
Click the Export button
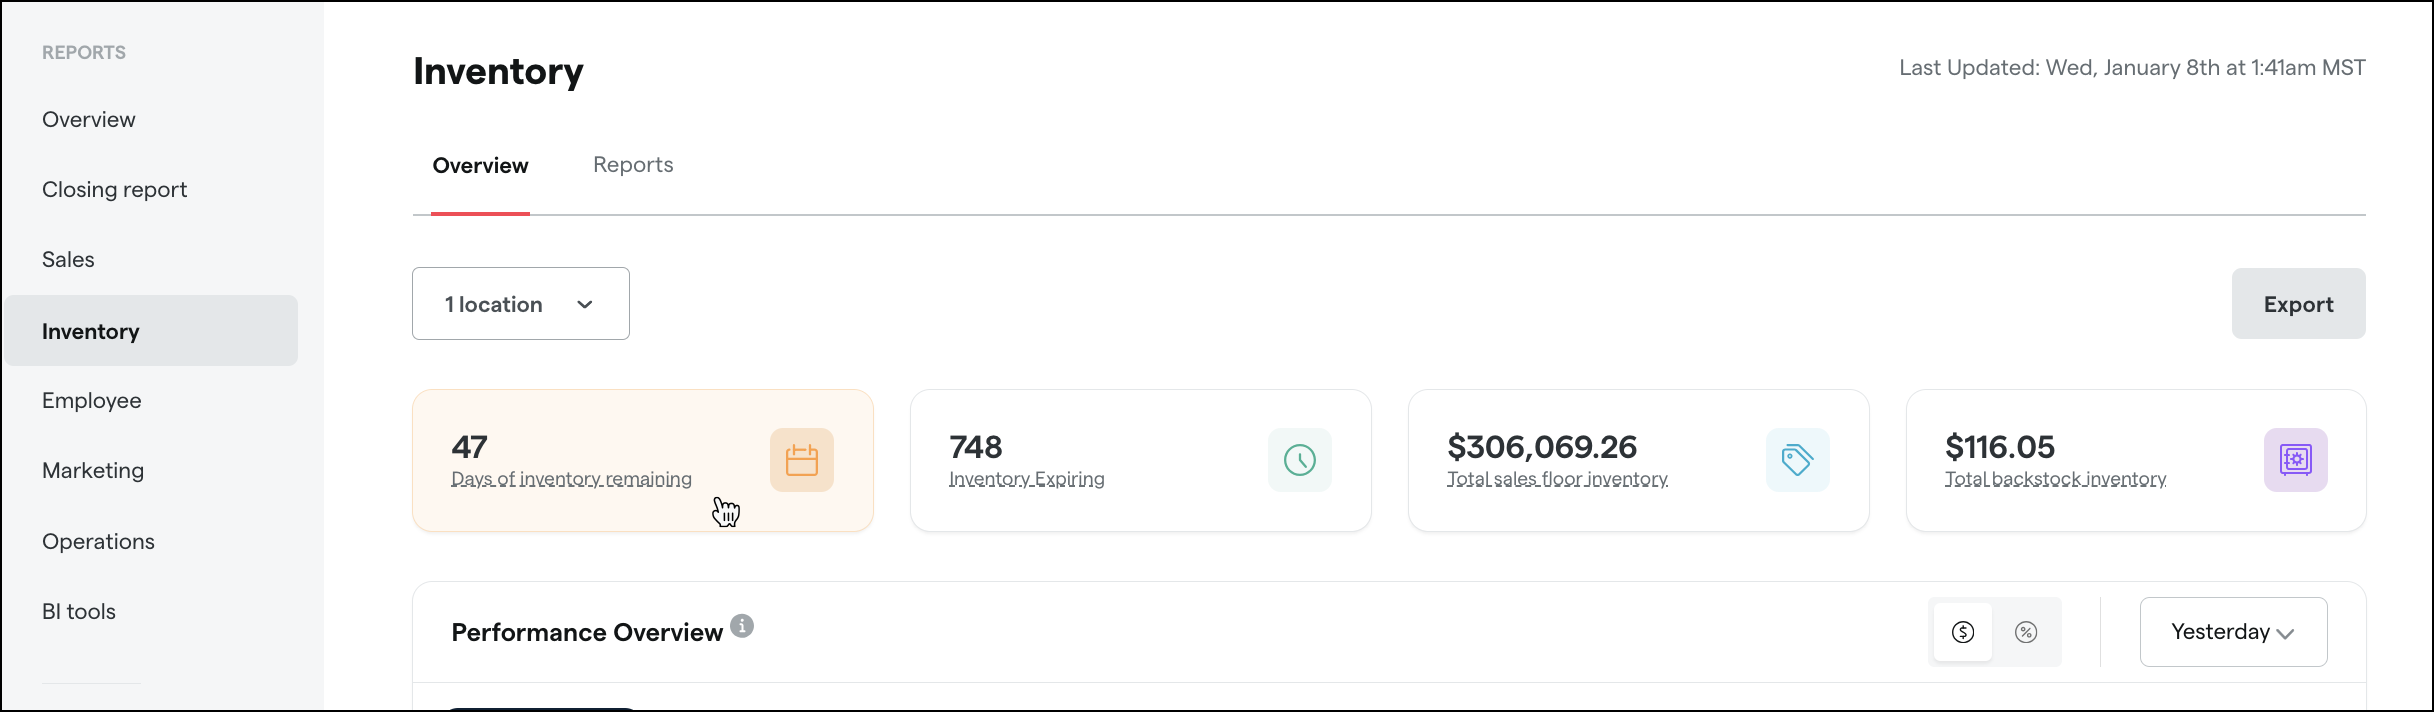(2298, 303)
